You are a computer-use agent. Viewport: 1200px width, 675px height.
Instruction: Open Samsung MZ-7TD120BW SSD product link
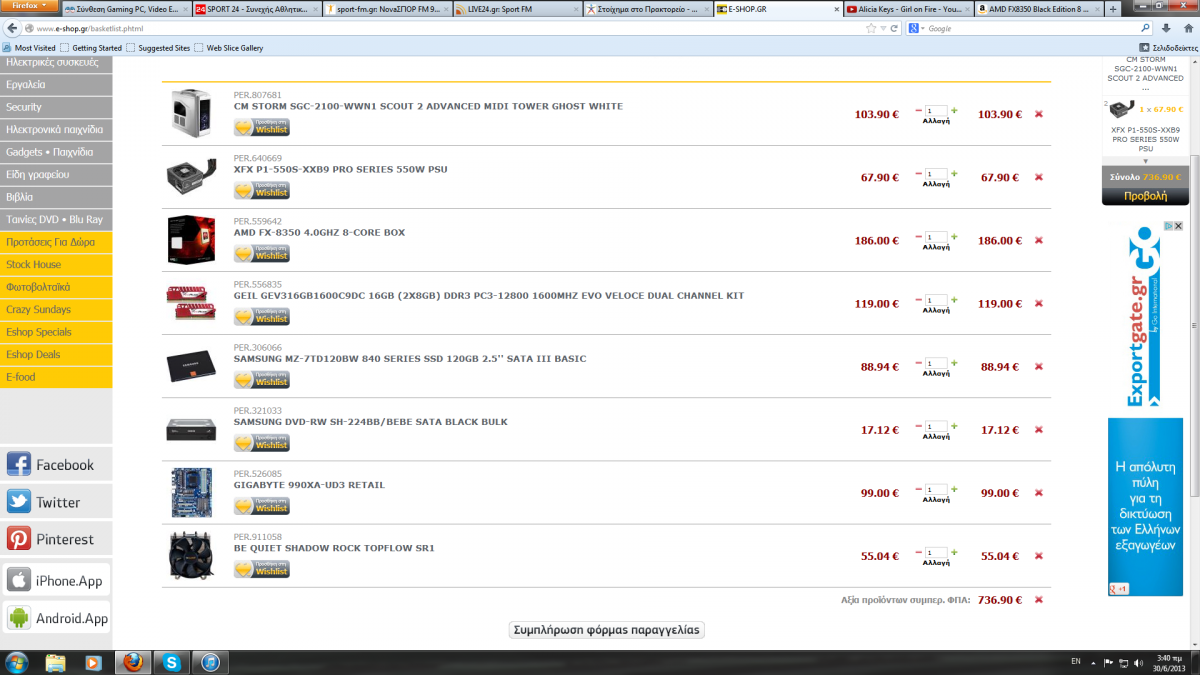(410, 359)
